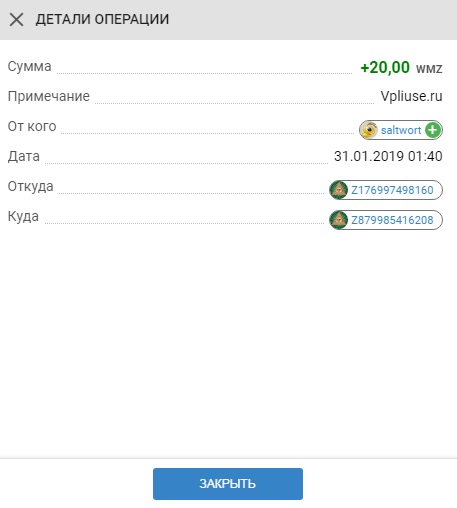Click wallet icon beside Z879985416208

pyautogui.click(x=339, y=220)
